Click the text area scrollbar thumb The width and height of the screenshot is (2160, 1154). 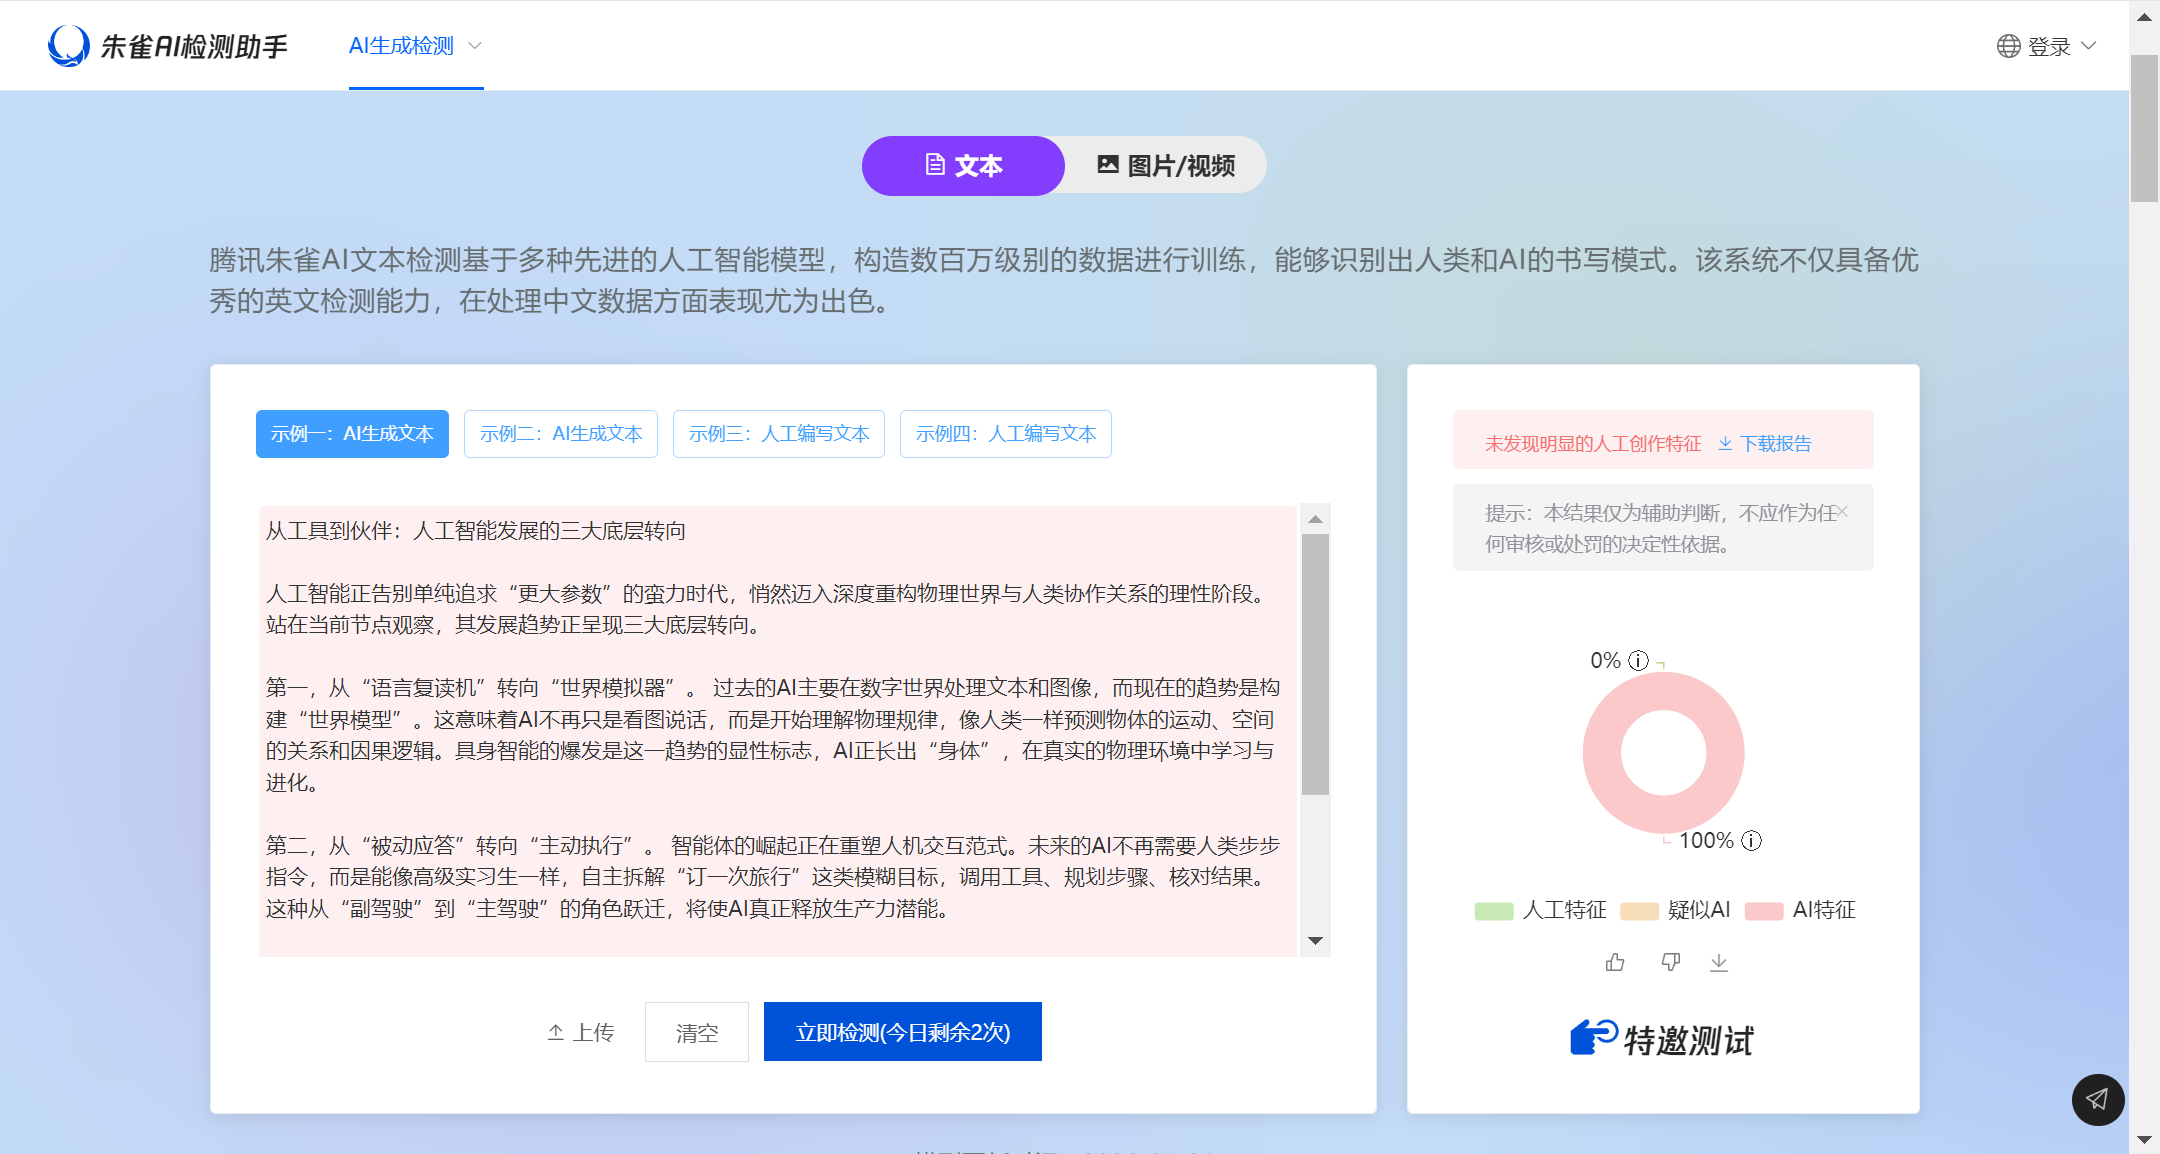click(x=1315, y=664)
